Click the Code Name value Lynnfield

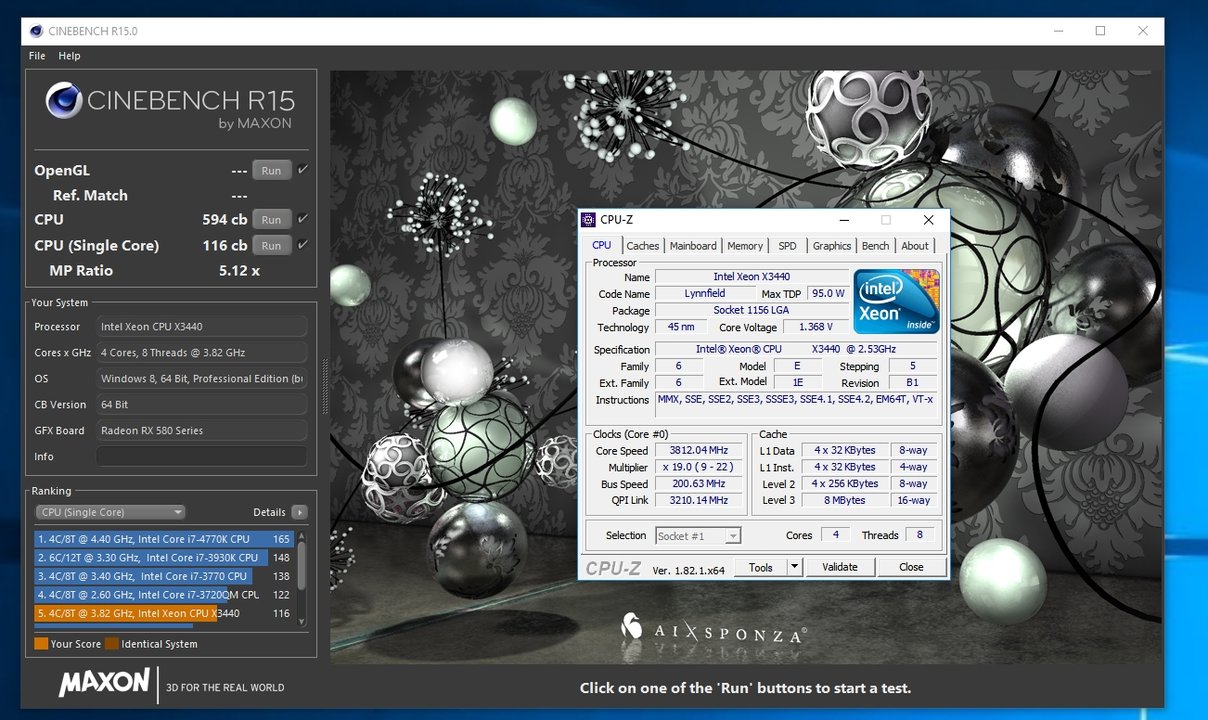705,294
